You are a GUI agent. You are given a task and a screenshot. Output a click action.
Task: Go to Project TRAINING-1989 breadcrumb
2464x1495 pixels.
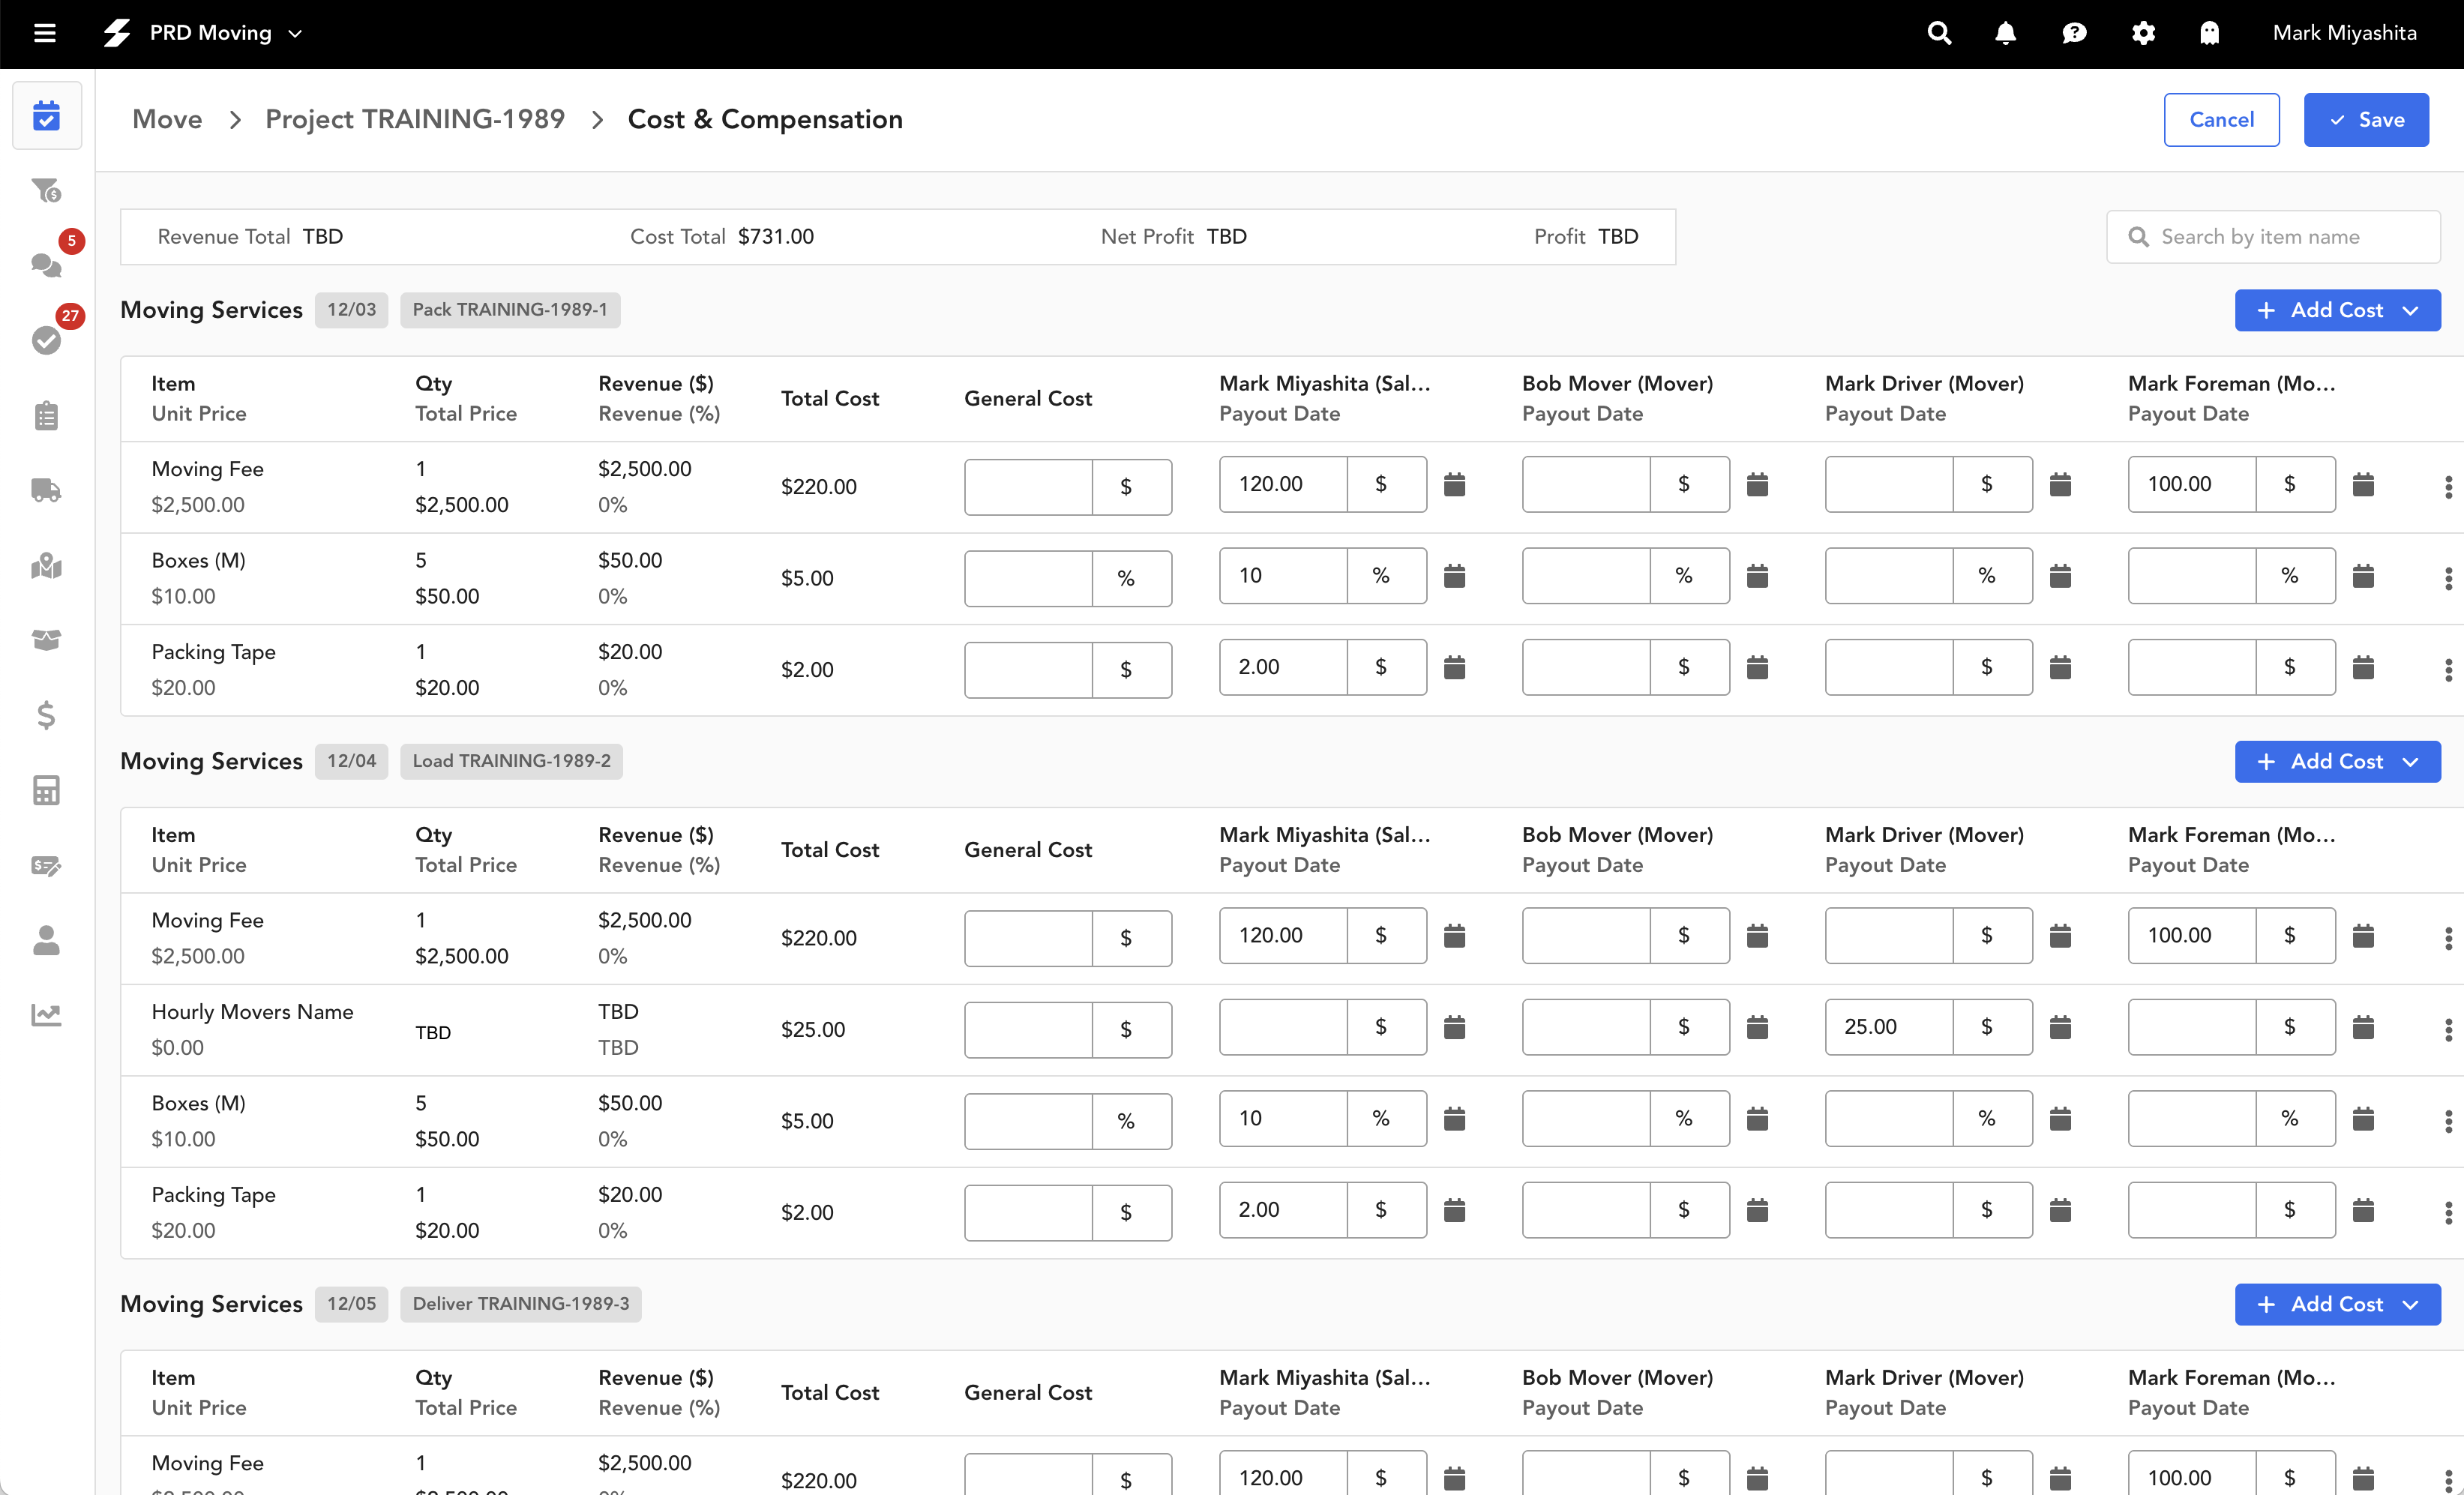tap(414, 119)
